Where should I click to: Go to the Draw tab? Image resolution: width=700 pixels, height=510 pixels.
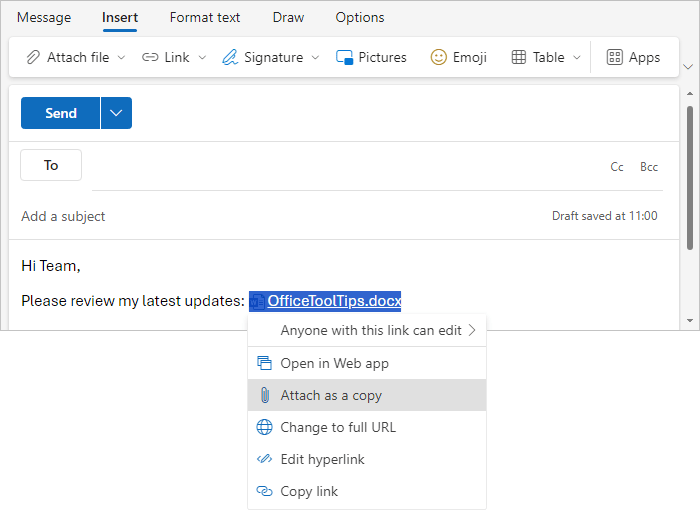(x=288, y=17)
